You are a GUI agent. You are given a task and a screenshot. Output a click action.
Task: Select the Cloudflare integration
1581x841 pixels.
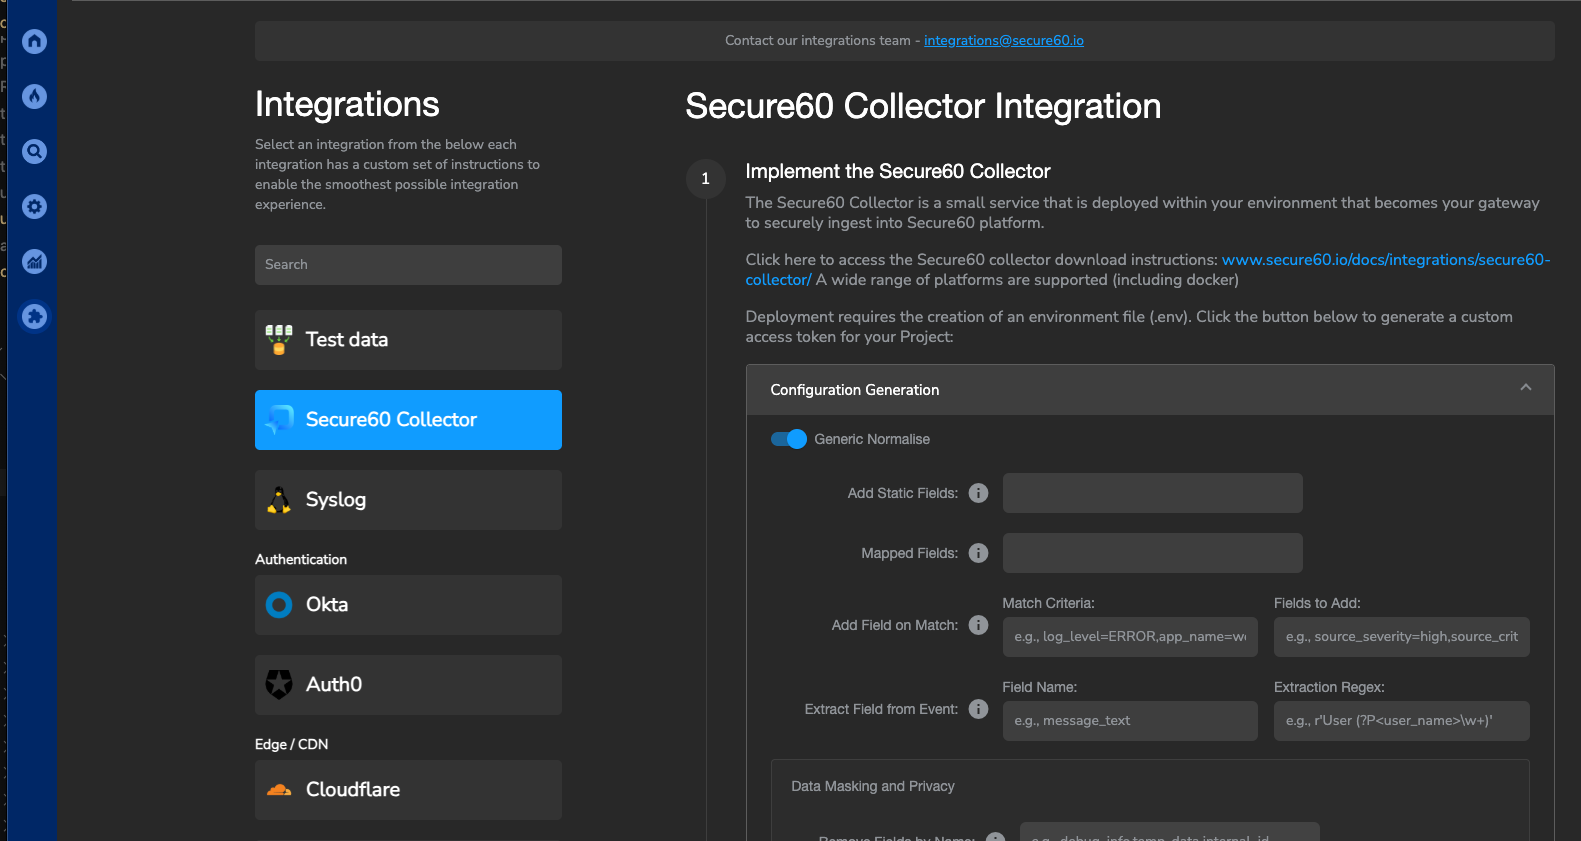pyautogui.click(x=408, y=790)
